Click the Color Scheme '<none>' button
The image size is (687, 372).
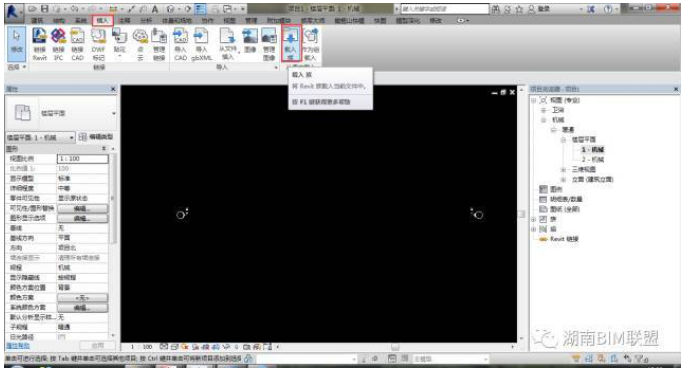tap(82, 298)
